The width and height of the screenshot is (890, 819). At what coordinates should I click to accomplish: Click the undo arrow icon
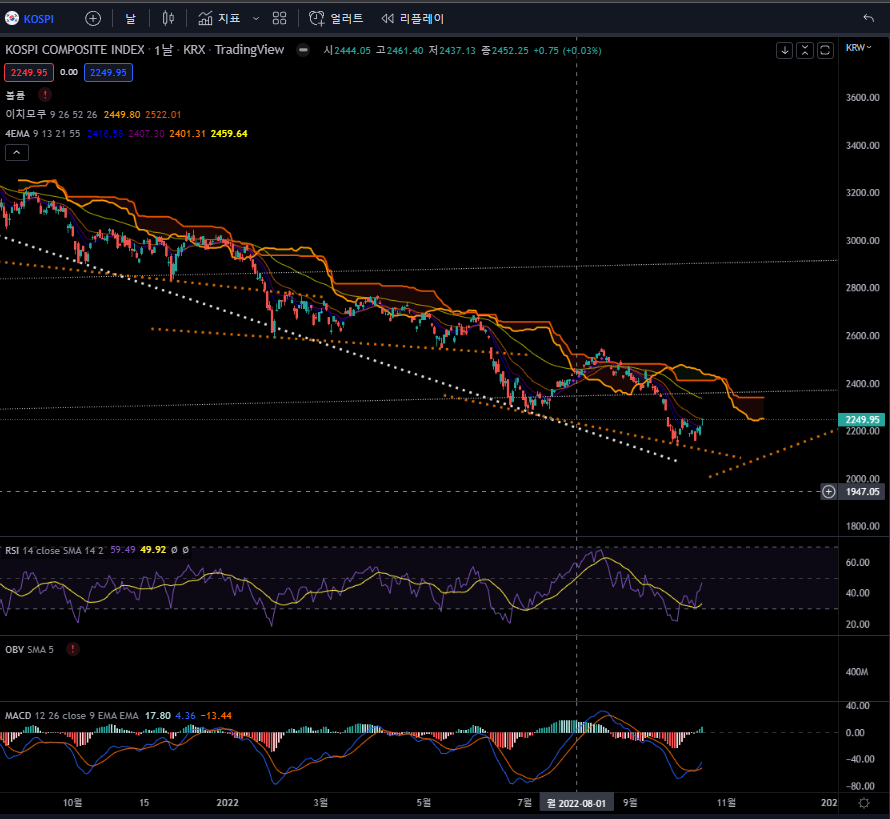[868, 18]
